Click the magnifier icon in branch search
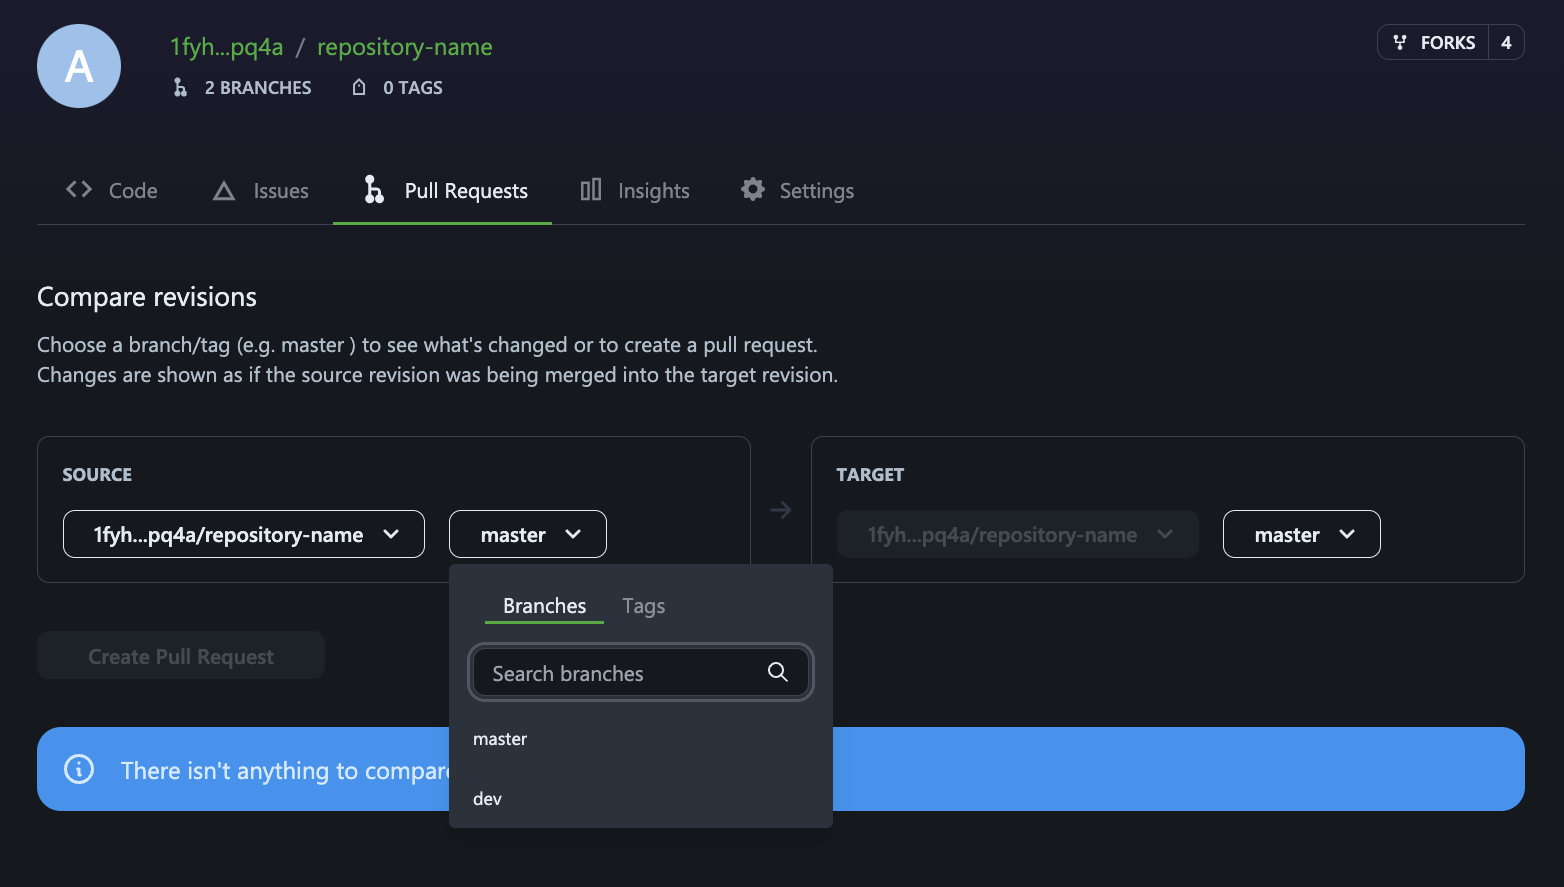Screen dimensions: 1564x887 (778, 672)
